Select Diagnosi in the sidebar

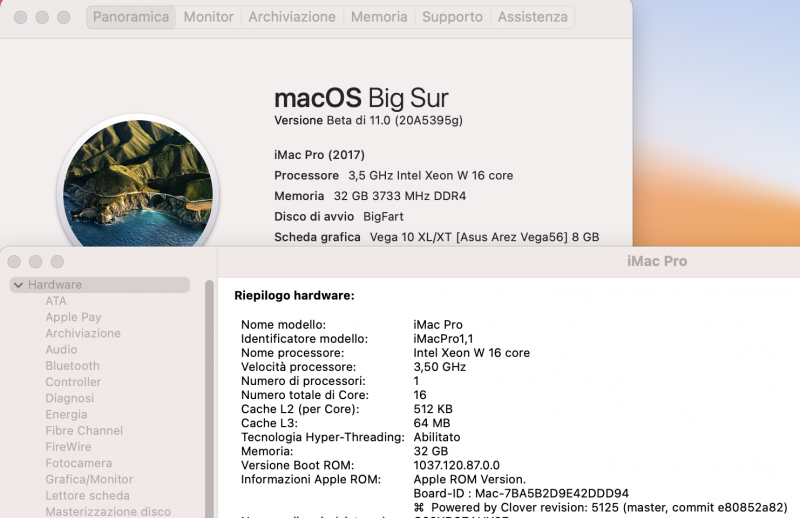pyautogui.click(x=69, y=398)
